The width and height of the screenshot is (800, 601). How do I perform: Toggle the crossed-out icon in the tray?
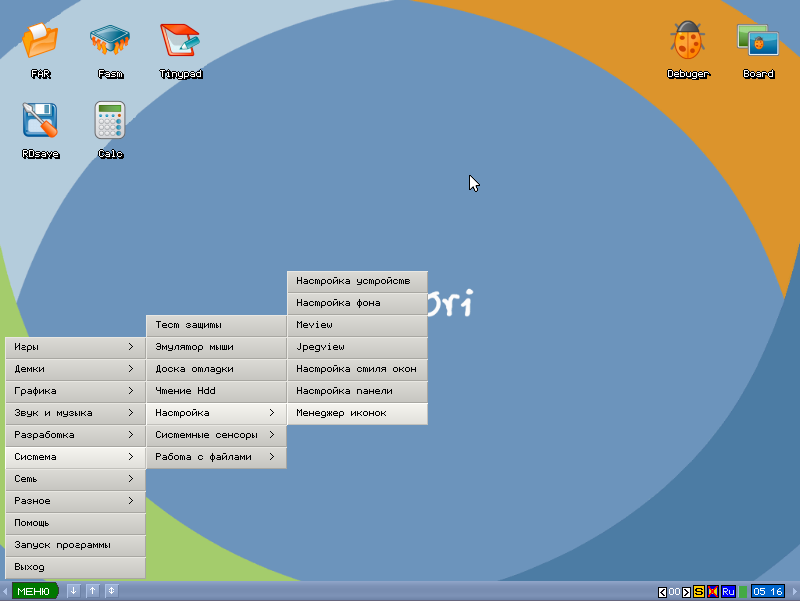point(713,592)
